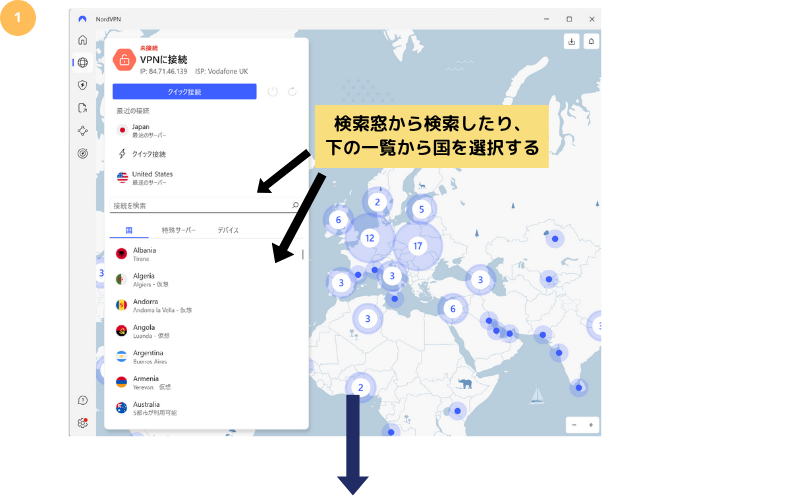This screenshot has height=500, width=800.
Task: Open the Home icon in the sidebar
Action: pos(83,40)
